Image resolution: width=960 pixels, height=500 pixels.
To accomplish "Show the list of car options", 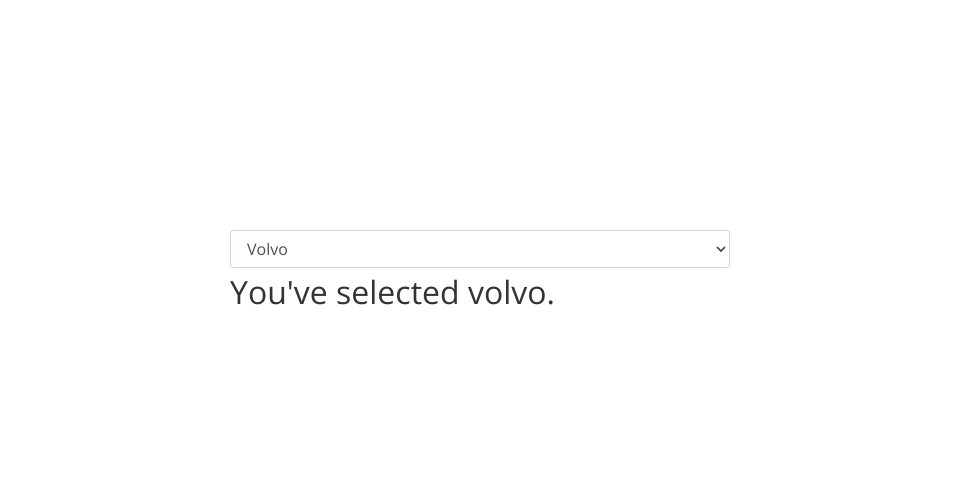I will coord(479,249).
